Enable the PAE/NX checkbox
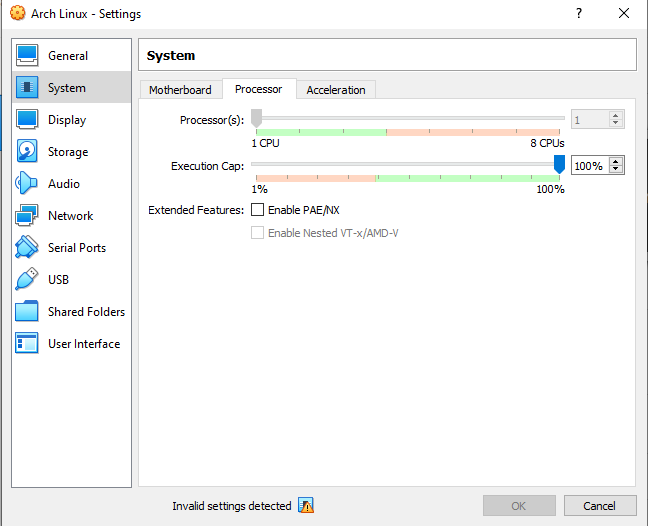The image size is (648, 526). (257, 210)
